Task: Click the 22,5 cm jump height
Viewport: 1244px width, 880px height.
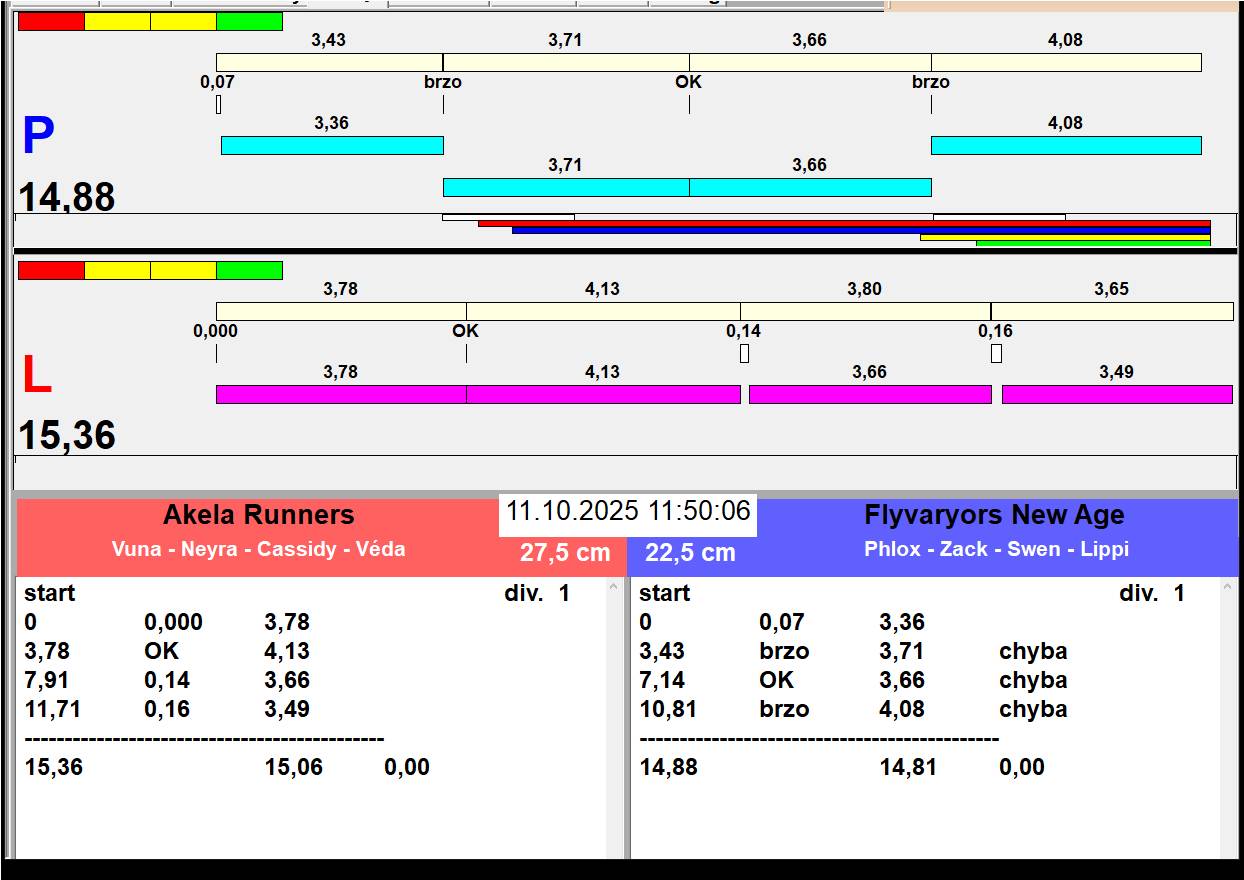Action: coord(690,552)
